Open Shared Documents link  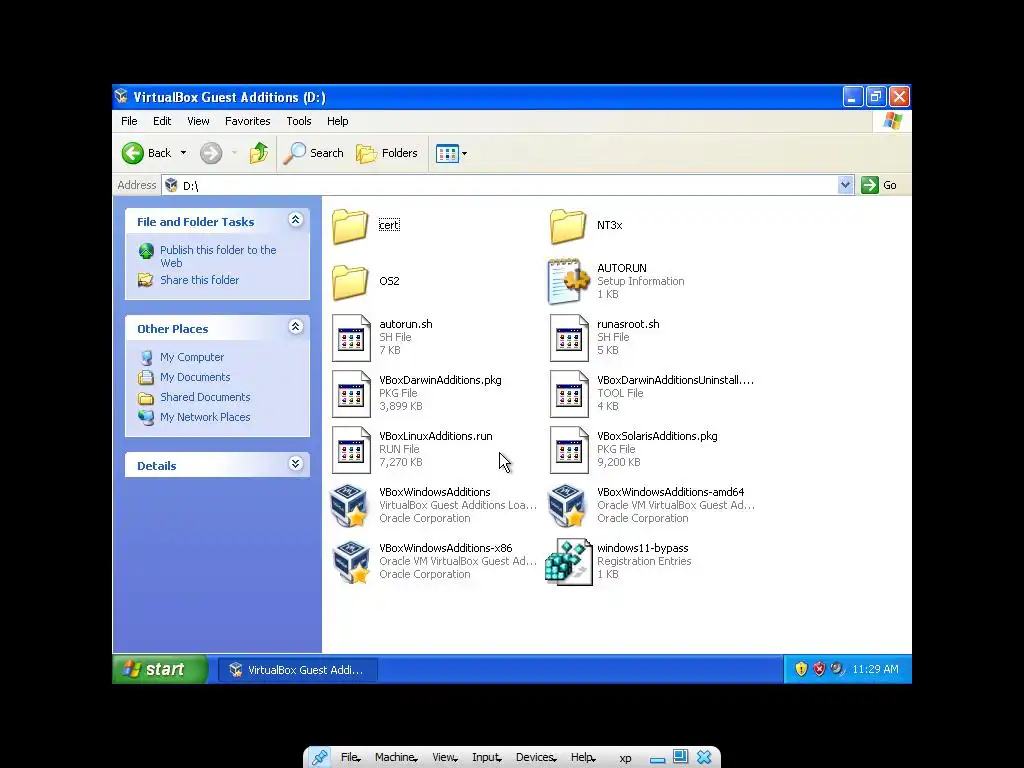(205, 397)
